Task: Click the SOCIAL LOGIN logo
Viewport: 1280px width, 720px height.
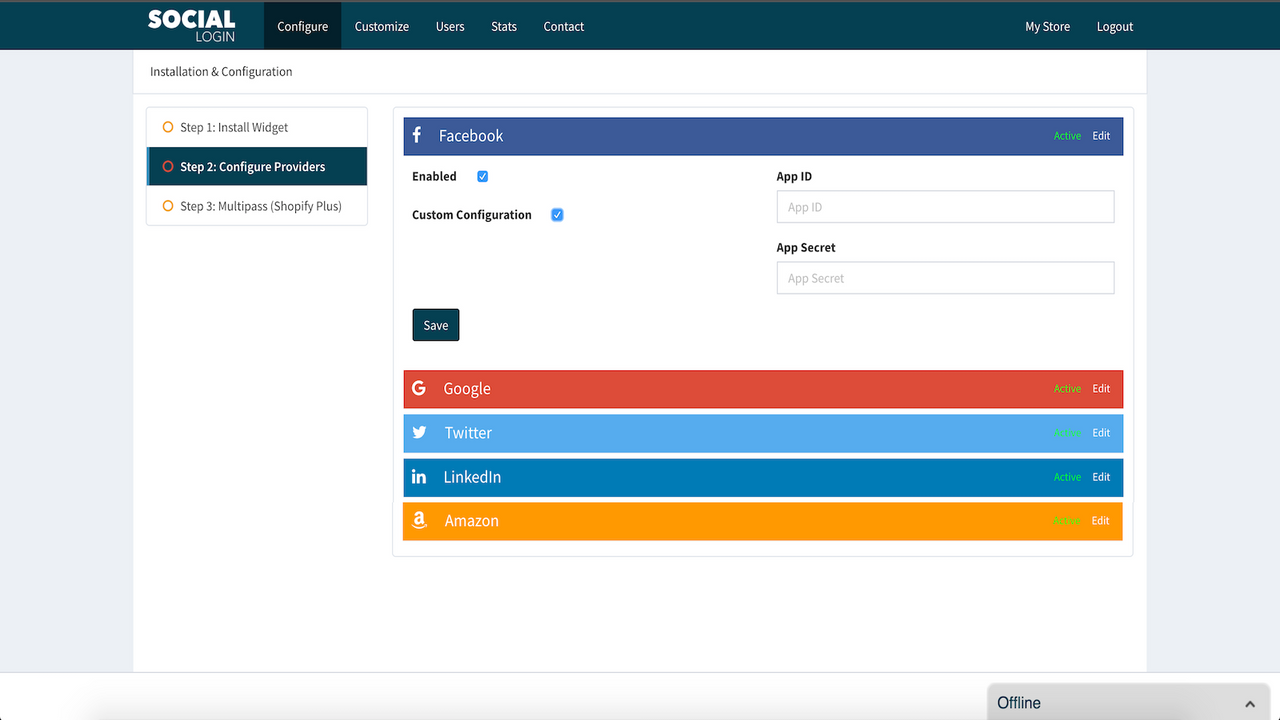Action: coord(191,25)
